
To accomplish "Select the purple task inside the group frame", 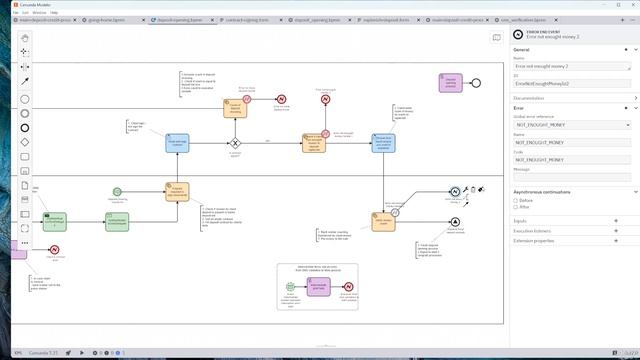I will click(318, 287).
